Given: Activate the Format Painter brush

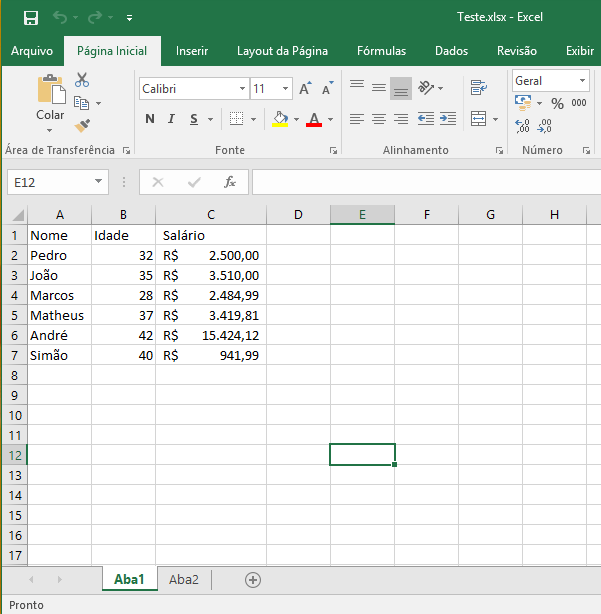Looking at the screenshot, I should (82, 126).
